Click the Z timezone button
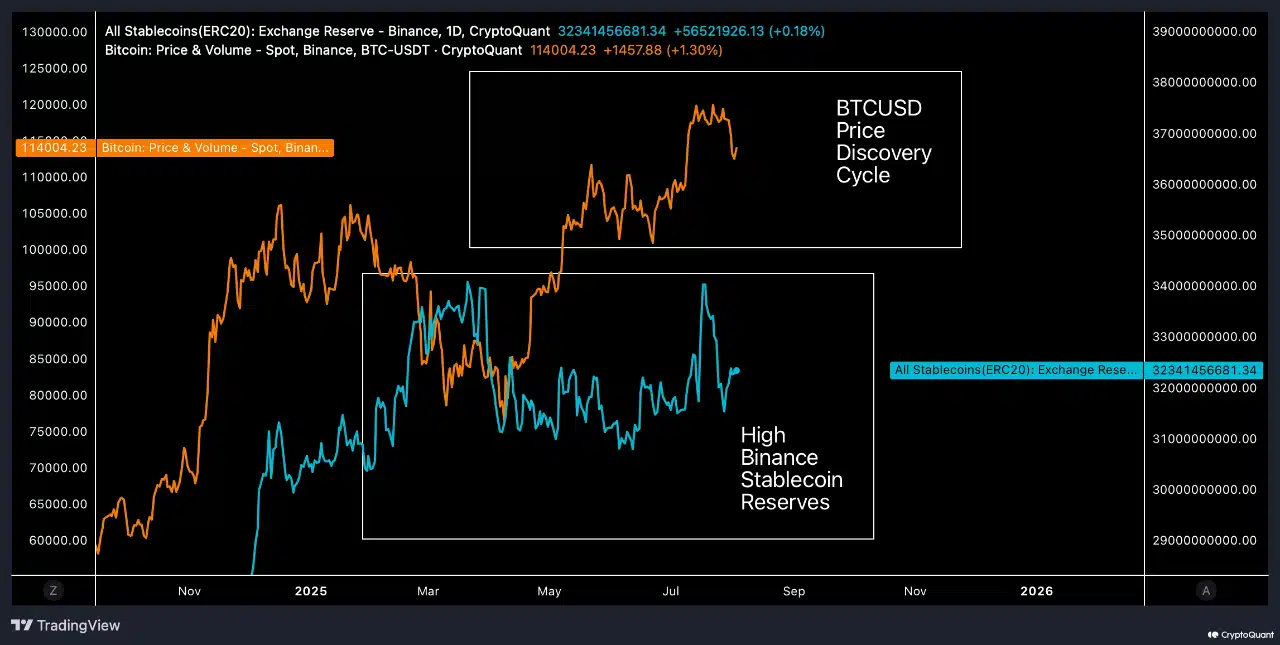This screenshot has height=645, width=1280. pyautogui.click(x=53, y=591)
